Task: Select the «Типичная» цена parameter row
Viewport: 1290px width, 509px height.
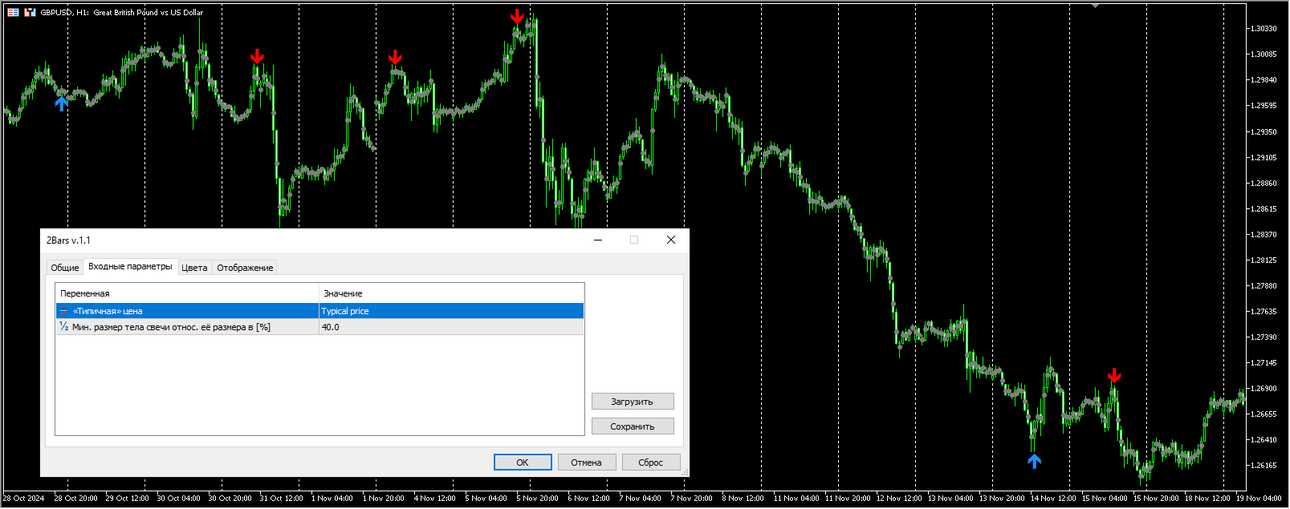Action: pyautogui.click(x=319, y=311)
